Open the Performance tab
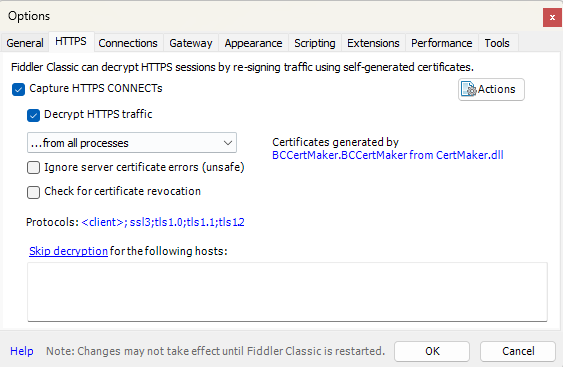563x367 pixels. pyautogui.click(x=441, y=43)
